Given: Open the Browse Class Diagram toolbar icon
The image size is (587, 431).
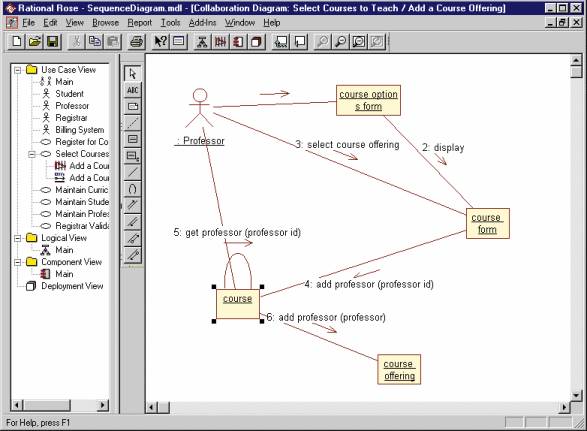Looking at the screenshot, I should [x=202, y=42].
